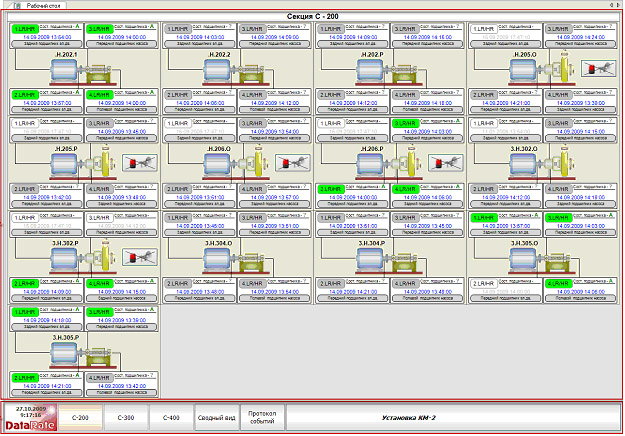625x436 pixels.
Task: Click the DataRate logo in bottom bar
Action: pyautogui.click(x=31, y=425)
